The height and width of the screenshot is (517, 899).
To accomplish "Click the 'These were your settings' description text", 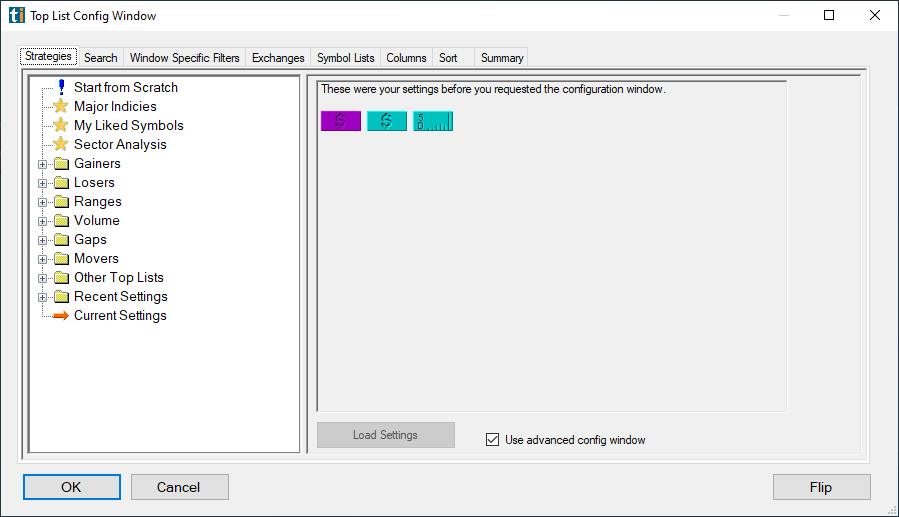I will click(493, 89).
